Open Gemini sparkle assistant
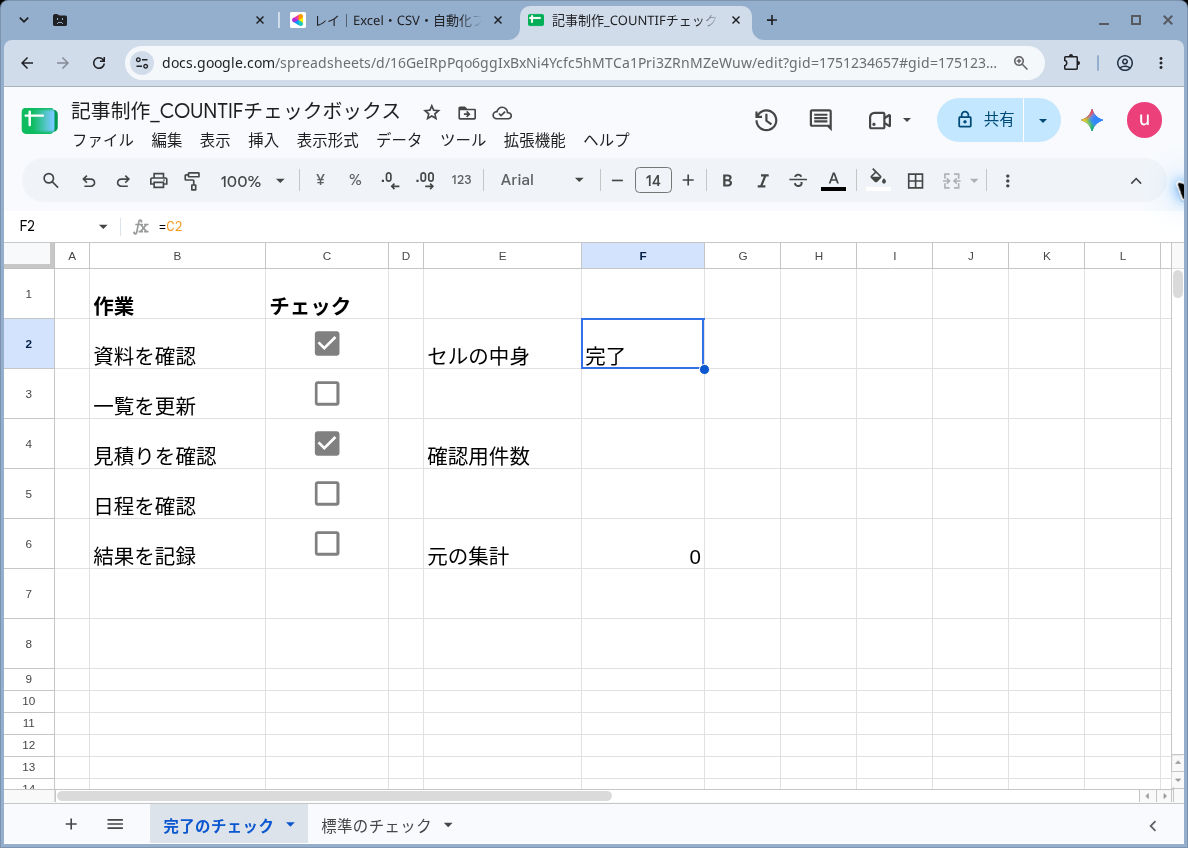 (x=1092, y=120)
